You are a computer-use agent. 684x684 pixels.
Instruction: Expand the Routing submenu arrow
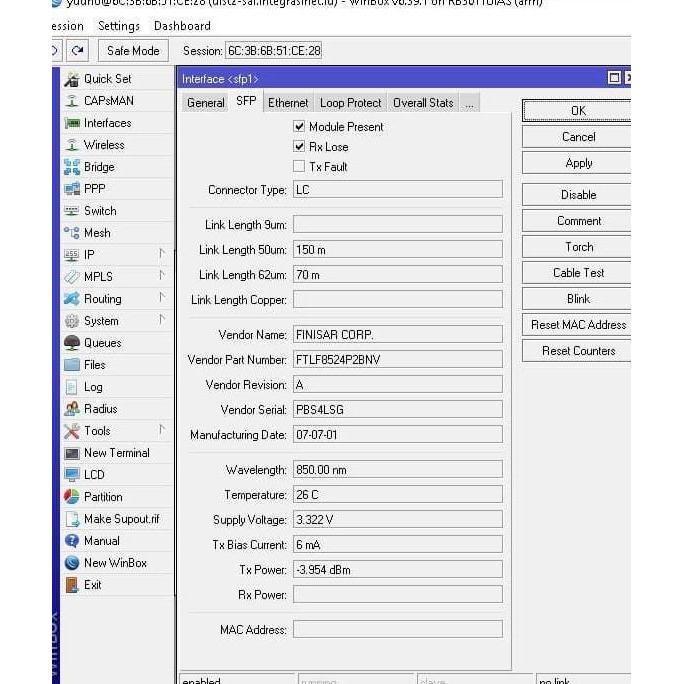pyautogui.click(x=162, y=298)
